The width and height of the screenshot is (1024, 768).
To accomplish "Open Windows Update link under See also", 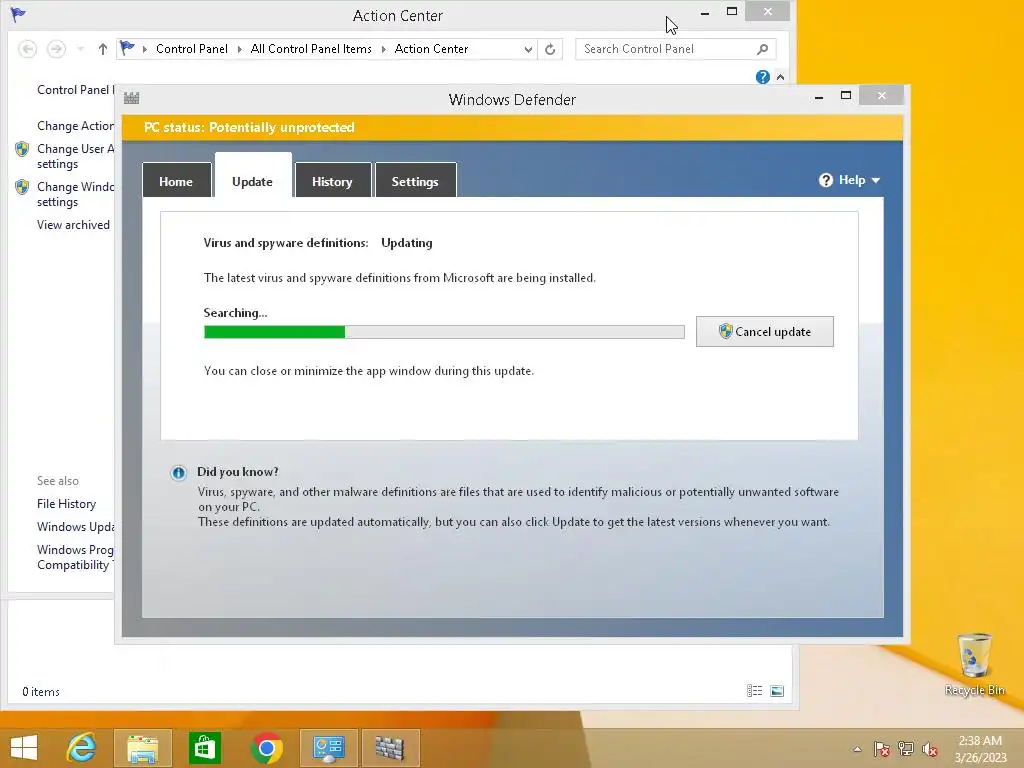I will pos(75,526).
